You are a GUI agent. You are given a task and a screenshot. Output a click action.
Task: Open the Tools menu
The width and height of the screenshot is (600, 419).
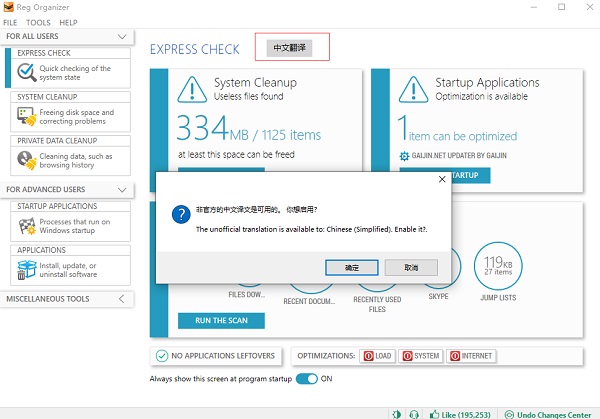(38, 22)
